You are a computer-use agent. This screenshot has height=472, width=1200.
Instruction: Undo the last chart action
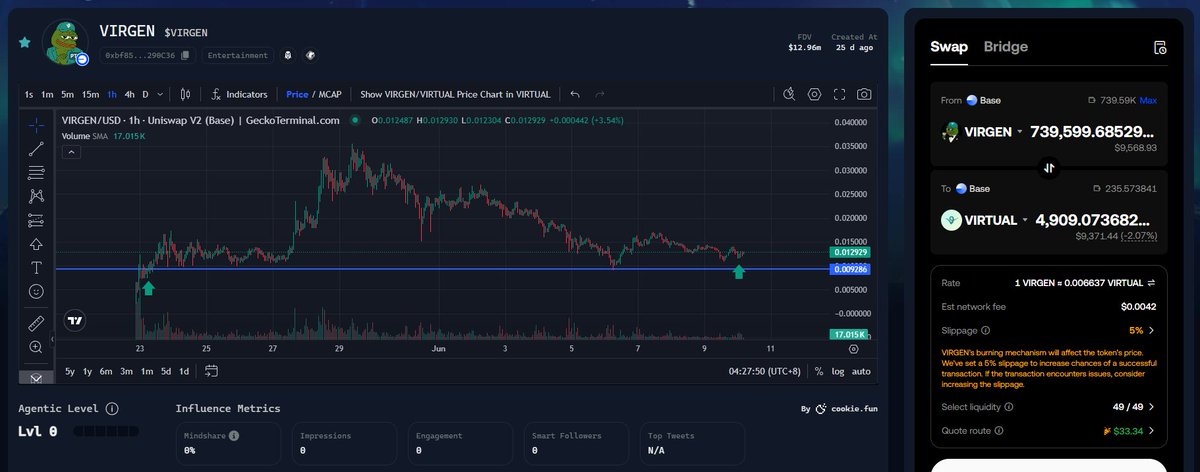point(575,94)
